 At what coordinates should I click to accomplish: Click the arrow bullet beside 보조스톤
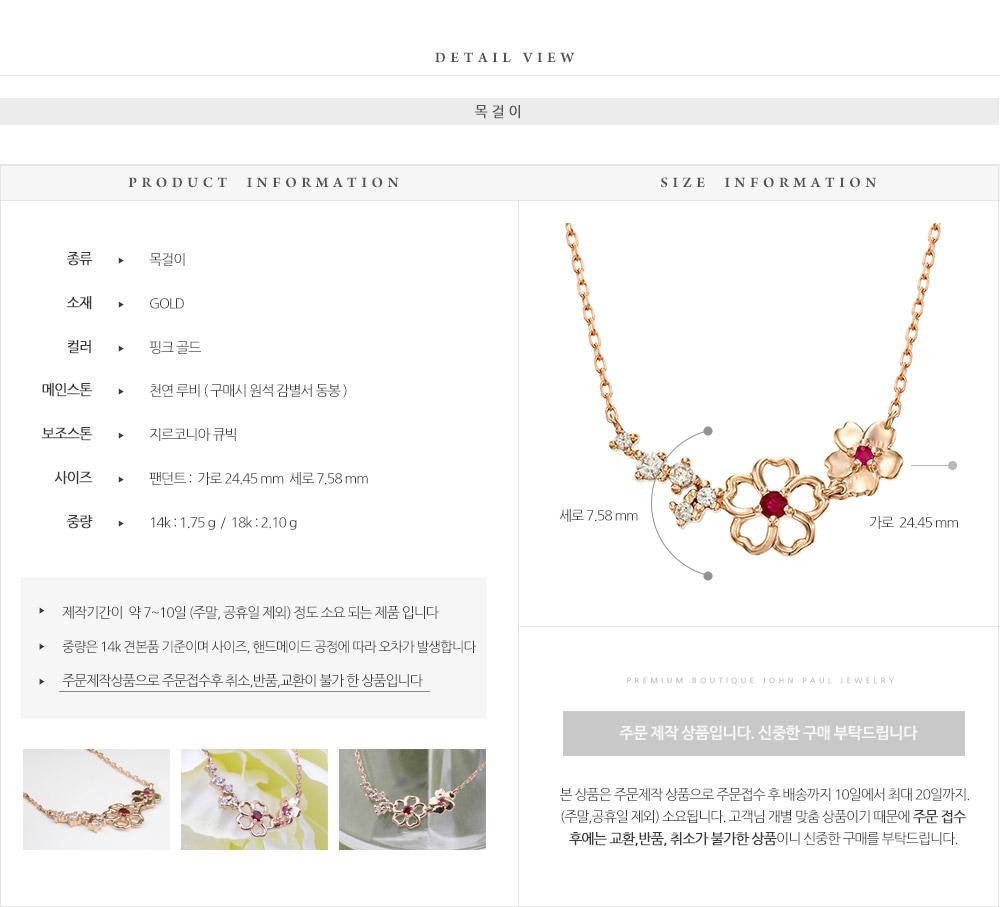(x=121, y=436)
